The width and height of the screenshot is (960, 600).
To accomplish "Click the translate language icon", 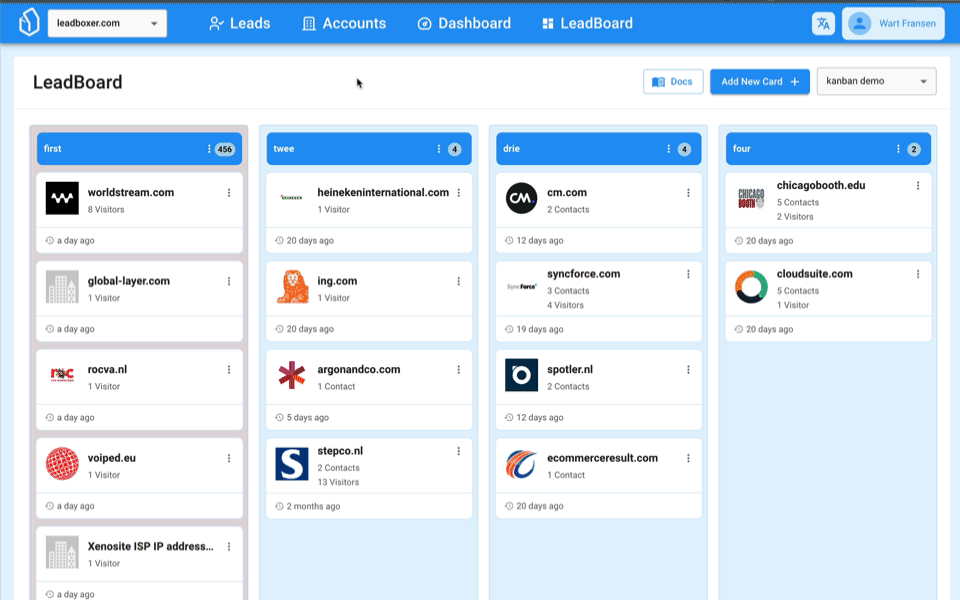I will [x=823, y=23].
